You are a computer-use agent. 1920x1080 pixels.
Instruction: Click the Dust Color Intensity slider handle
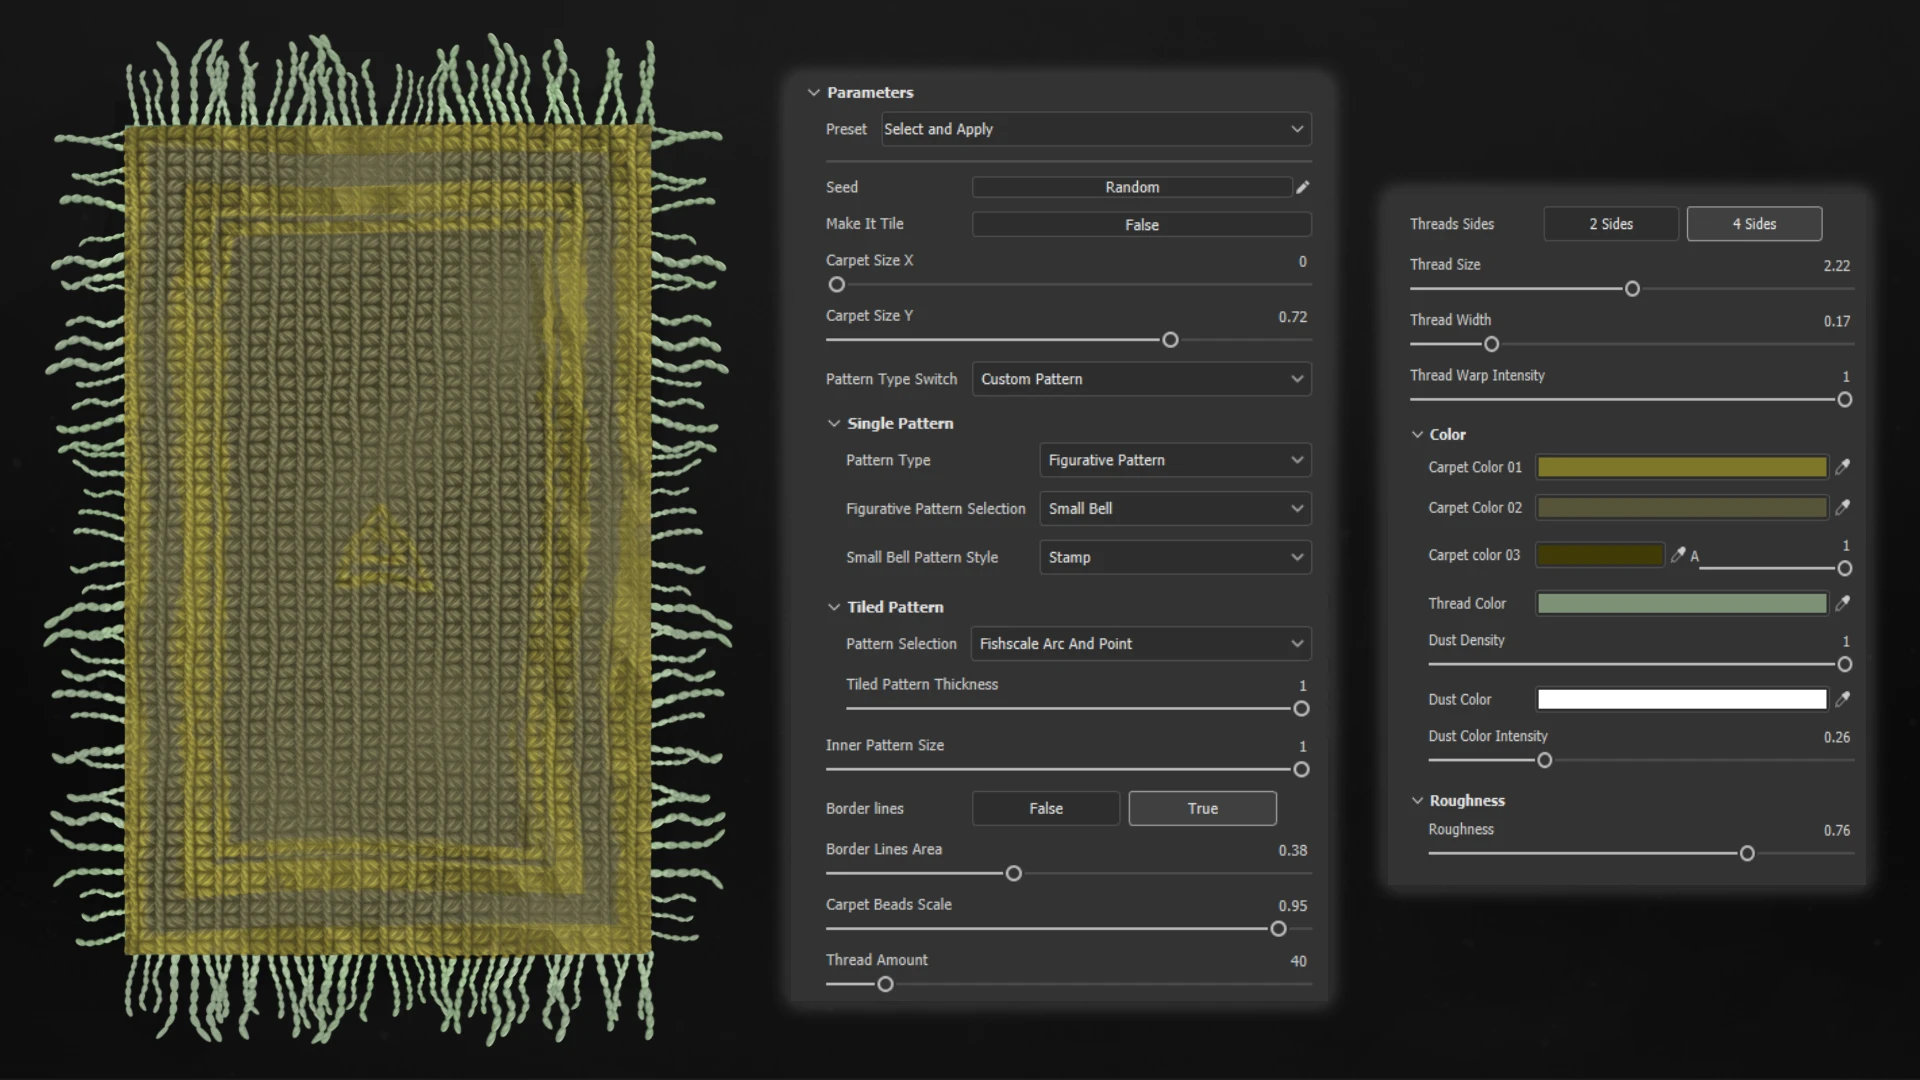1544,761
